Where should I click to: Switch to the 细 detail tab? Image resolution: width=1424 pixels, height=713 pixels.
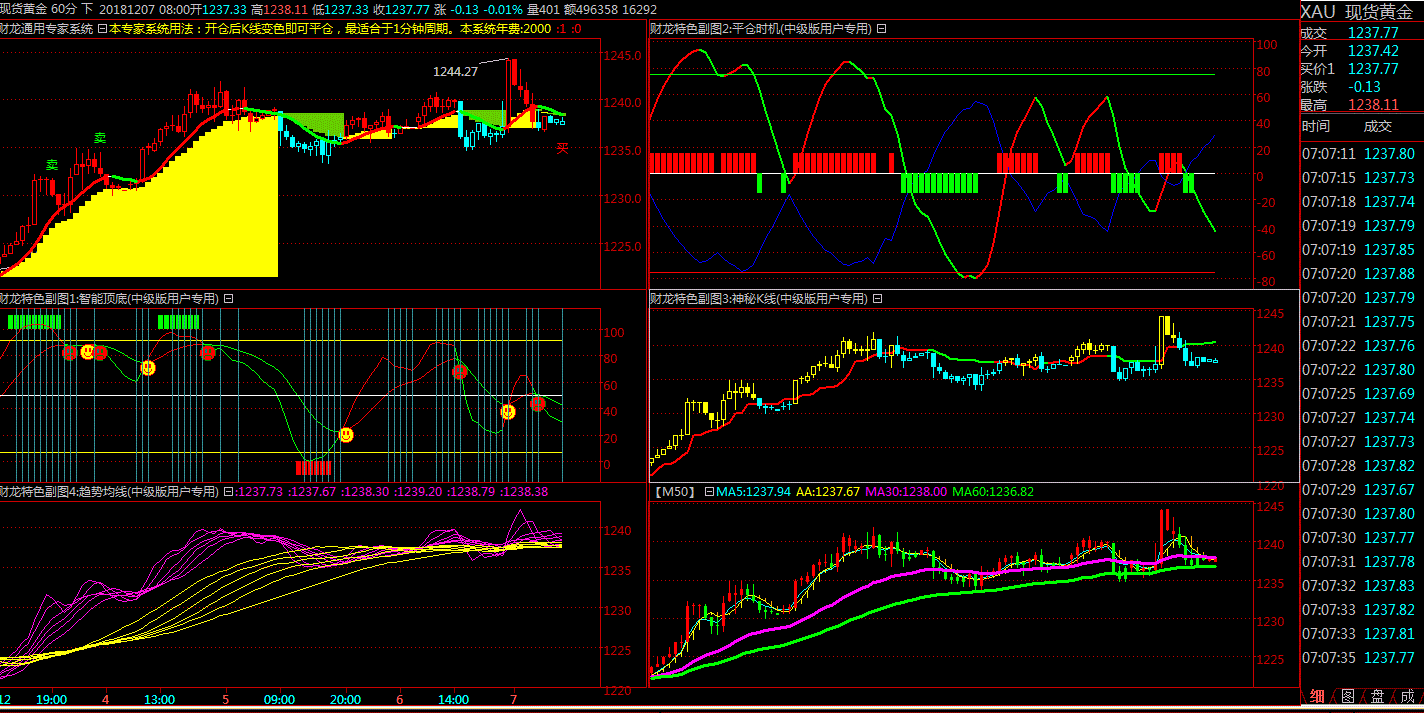pos(1317,696)
